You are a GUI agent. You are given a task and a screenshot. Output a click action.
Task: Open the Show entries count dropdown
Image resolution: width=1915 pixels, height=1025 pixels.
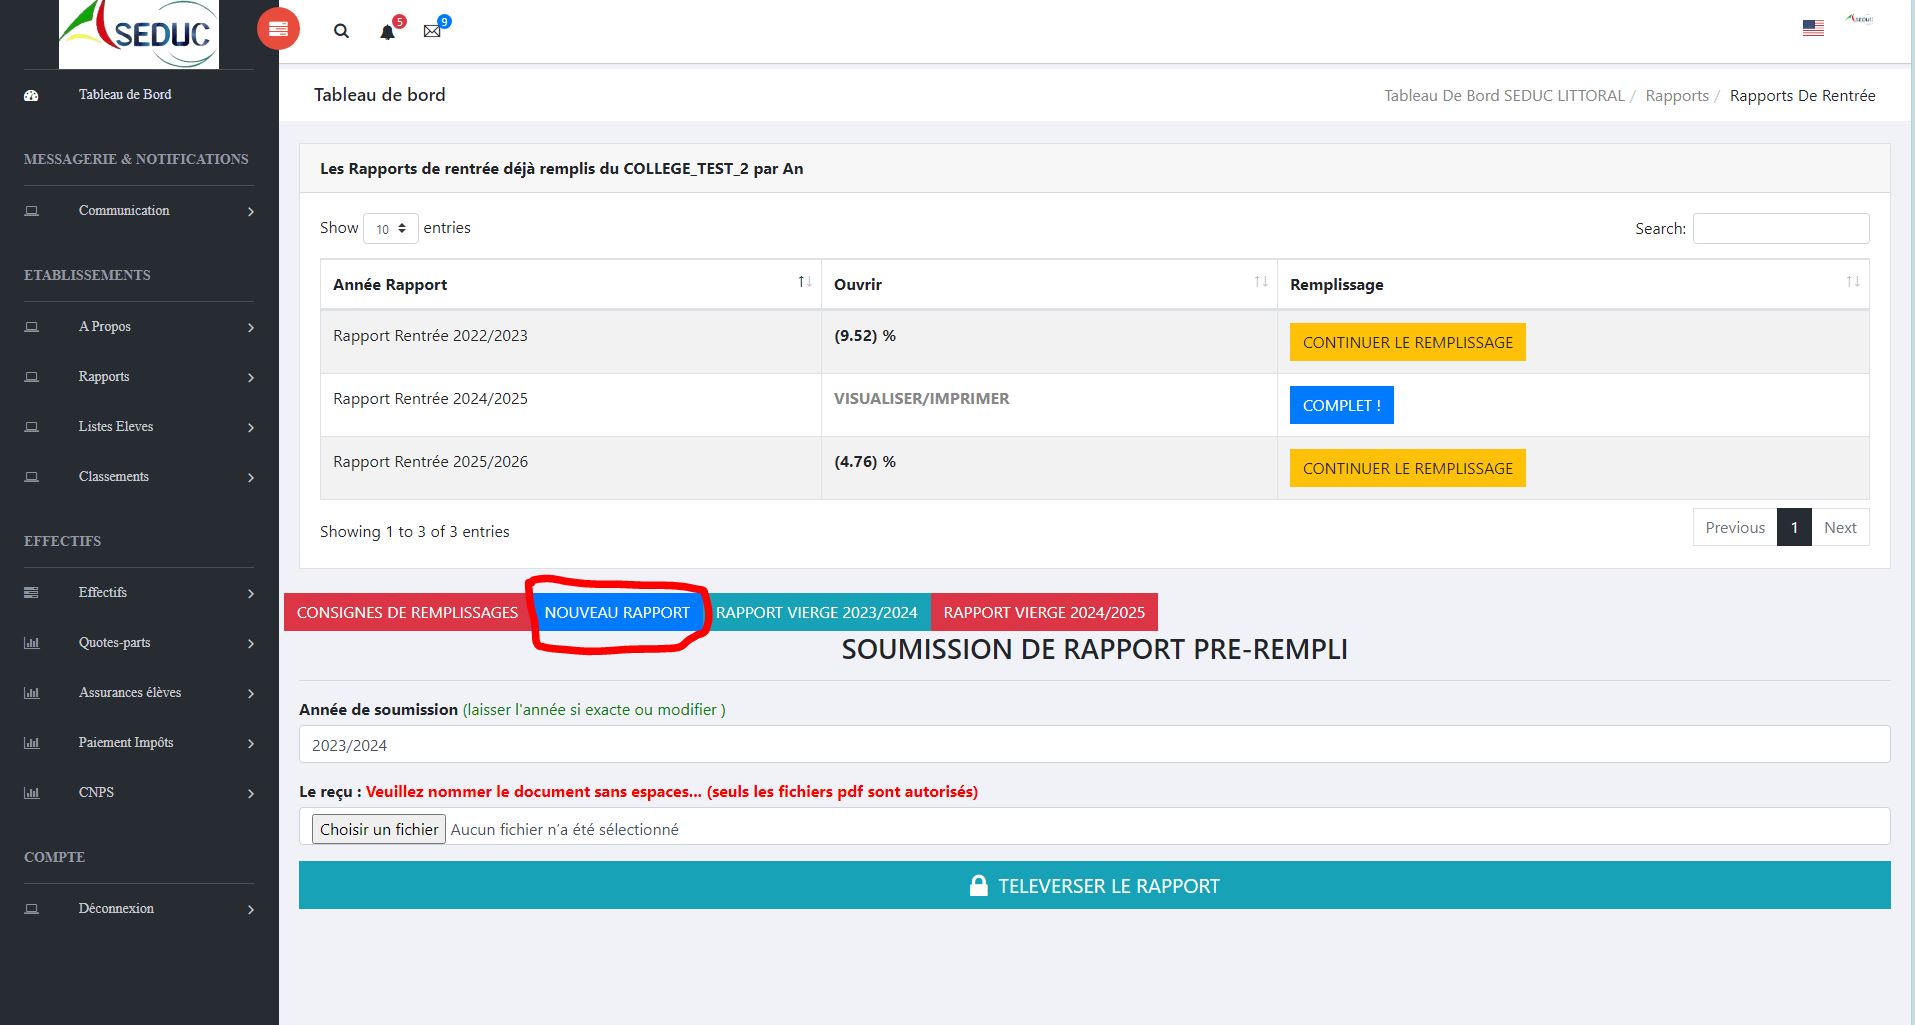click(390, 228)
